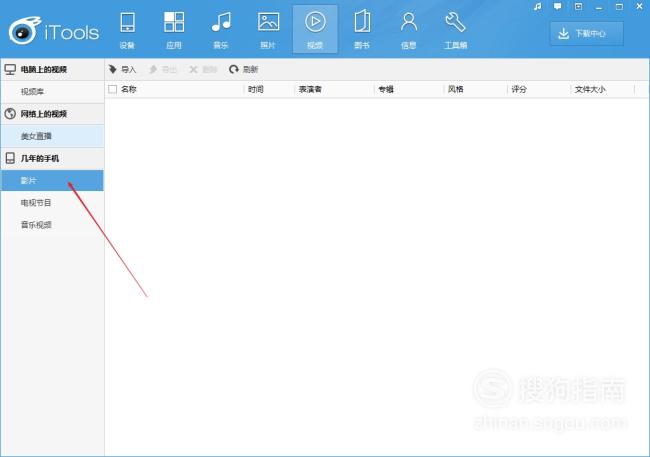Open the 应用 (Apps) section
The width and height of the screenshot is (650, 457).
coord(174,30)
